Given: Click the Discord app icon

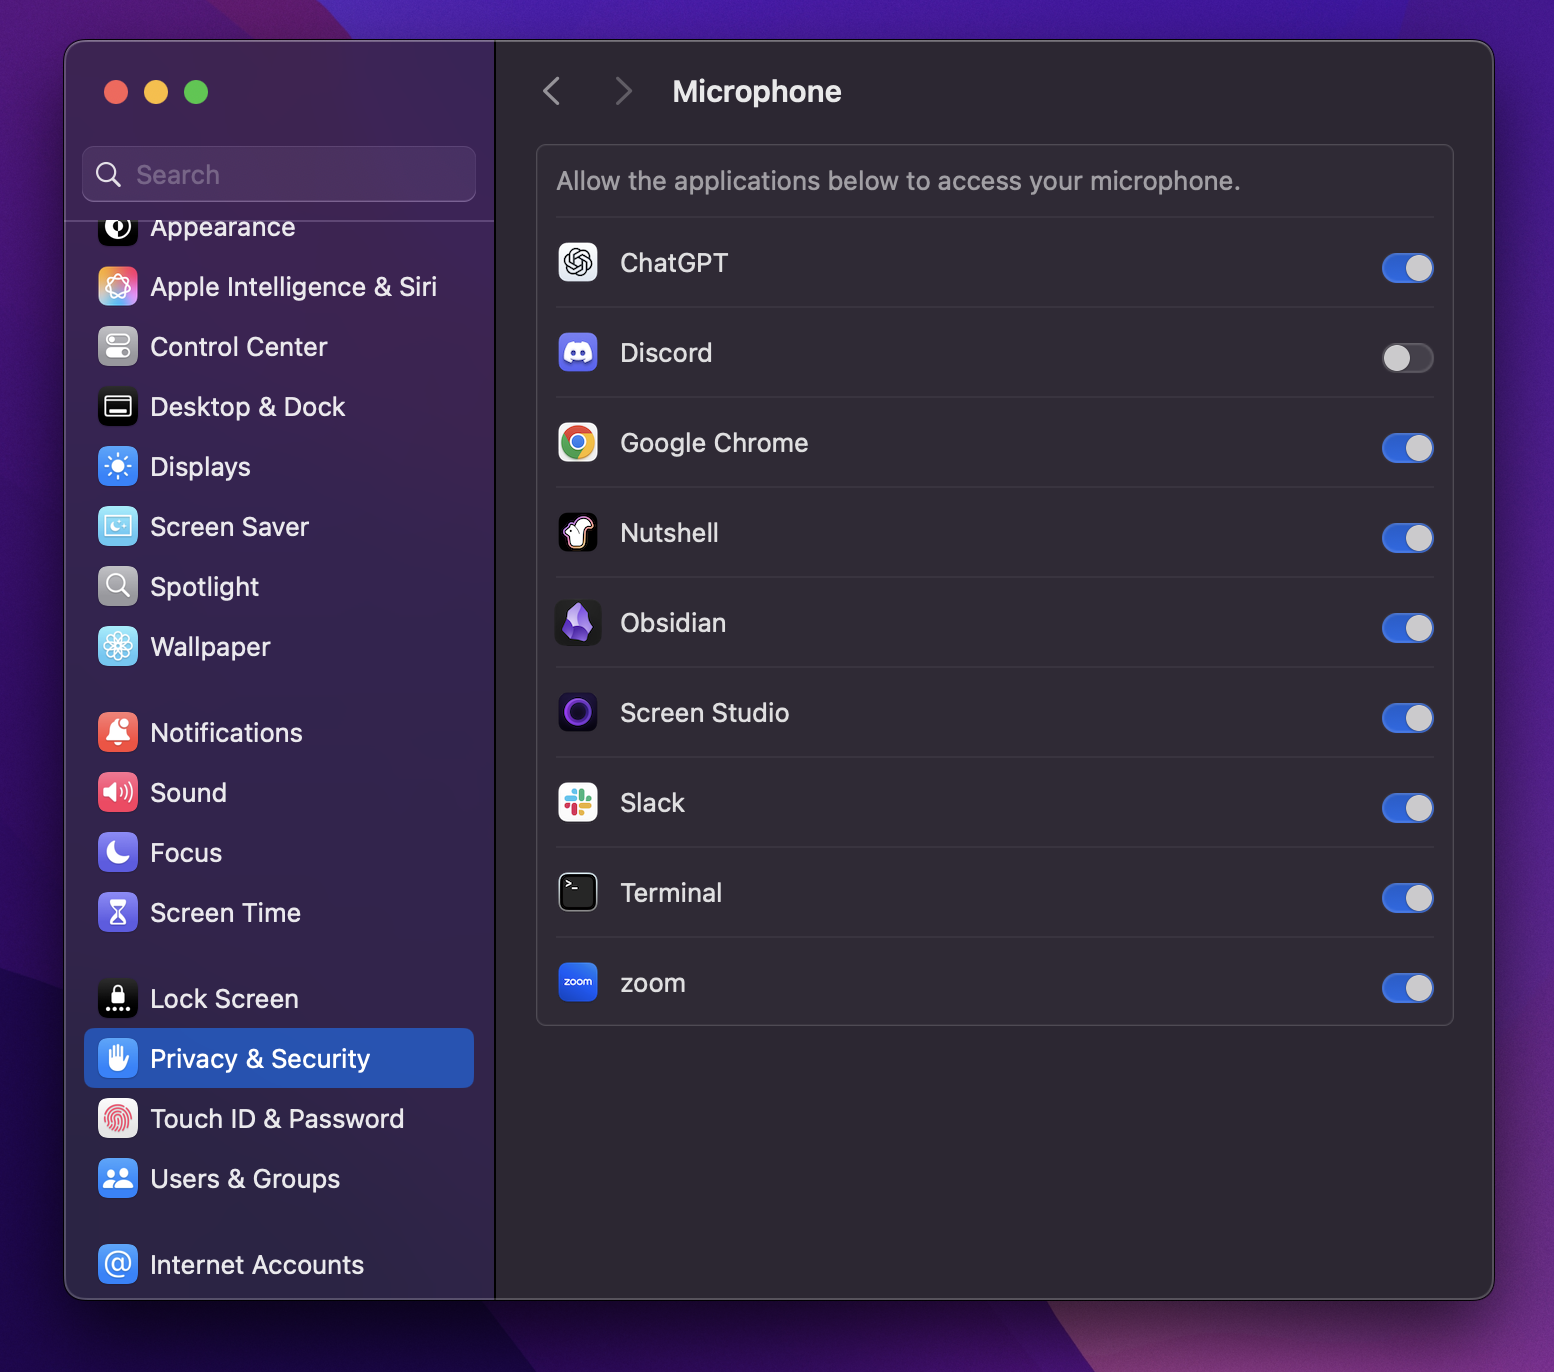Looking at the screenshot, I should tap(578, 352).
